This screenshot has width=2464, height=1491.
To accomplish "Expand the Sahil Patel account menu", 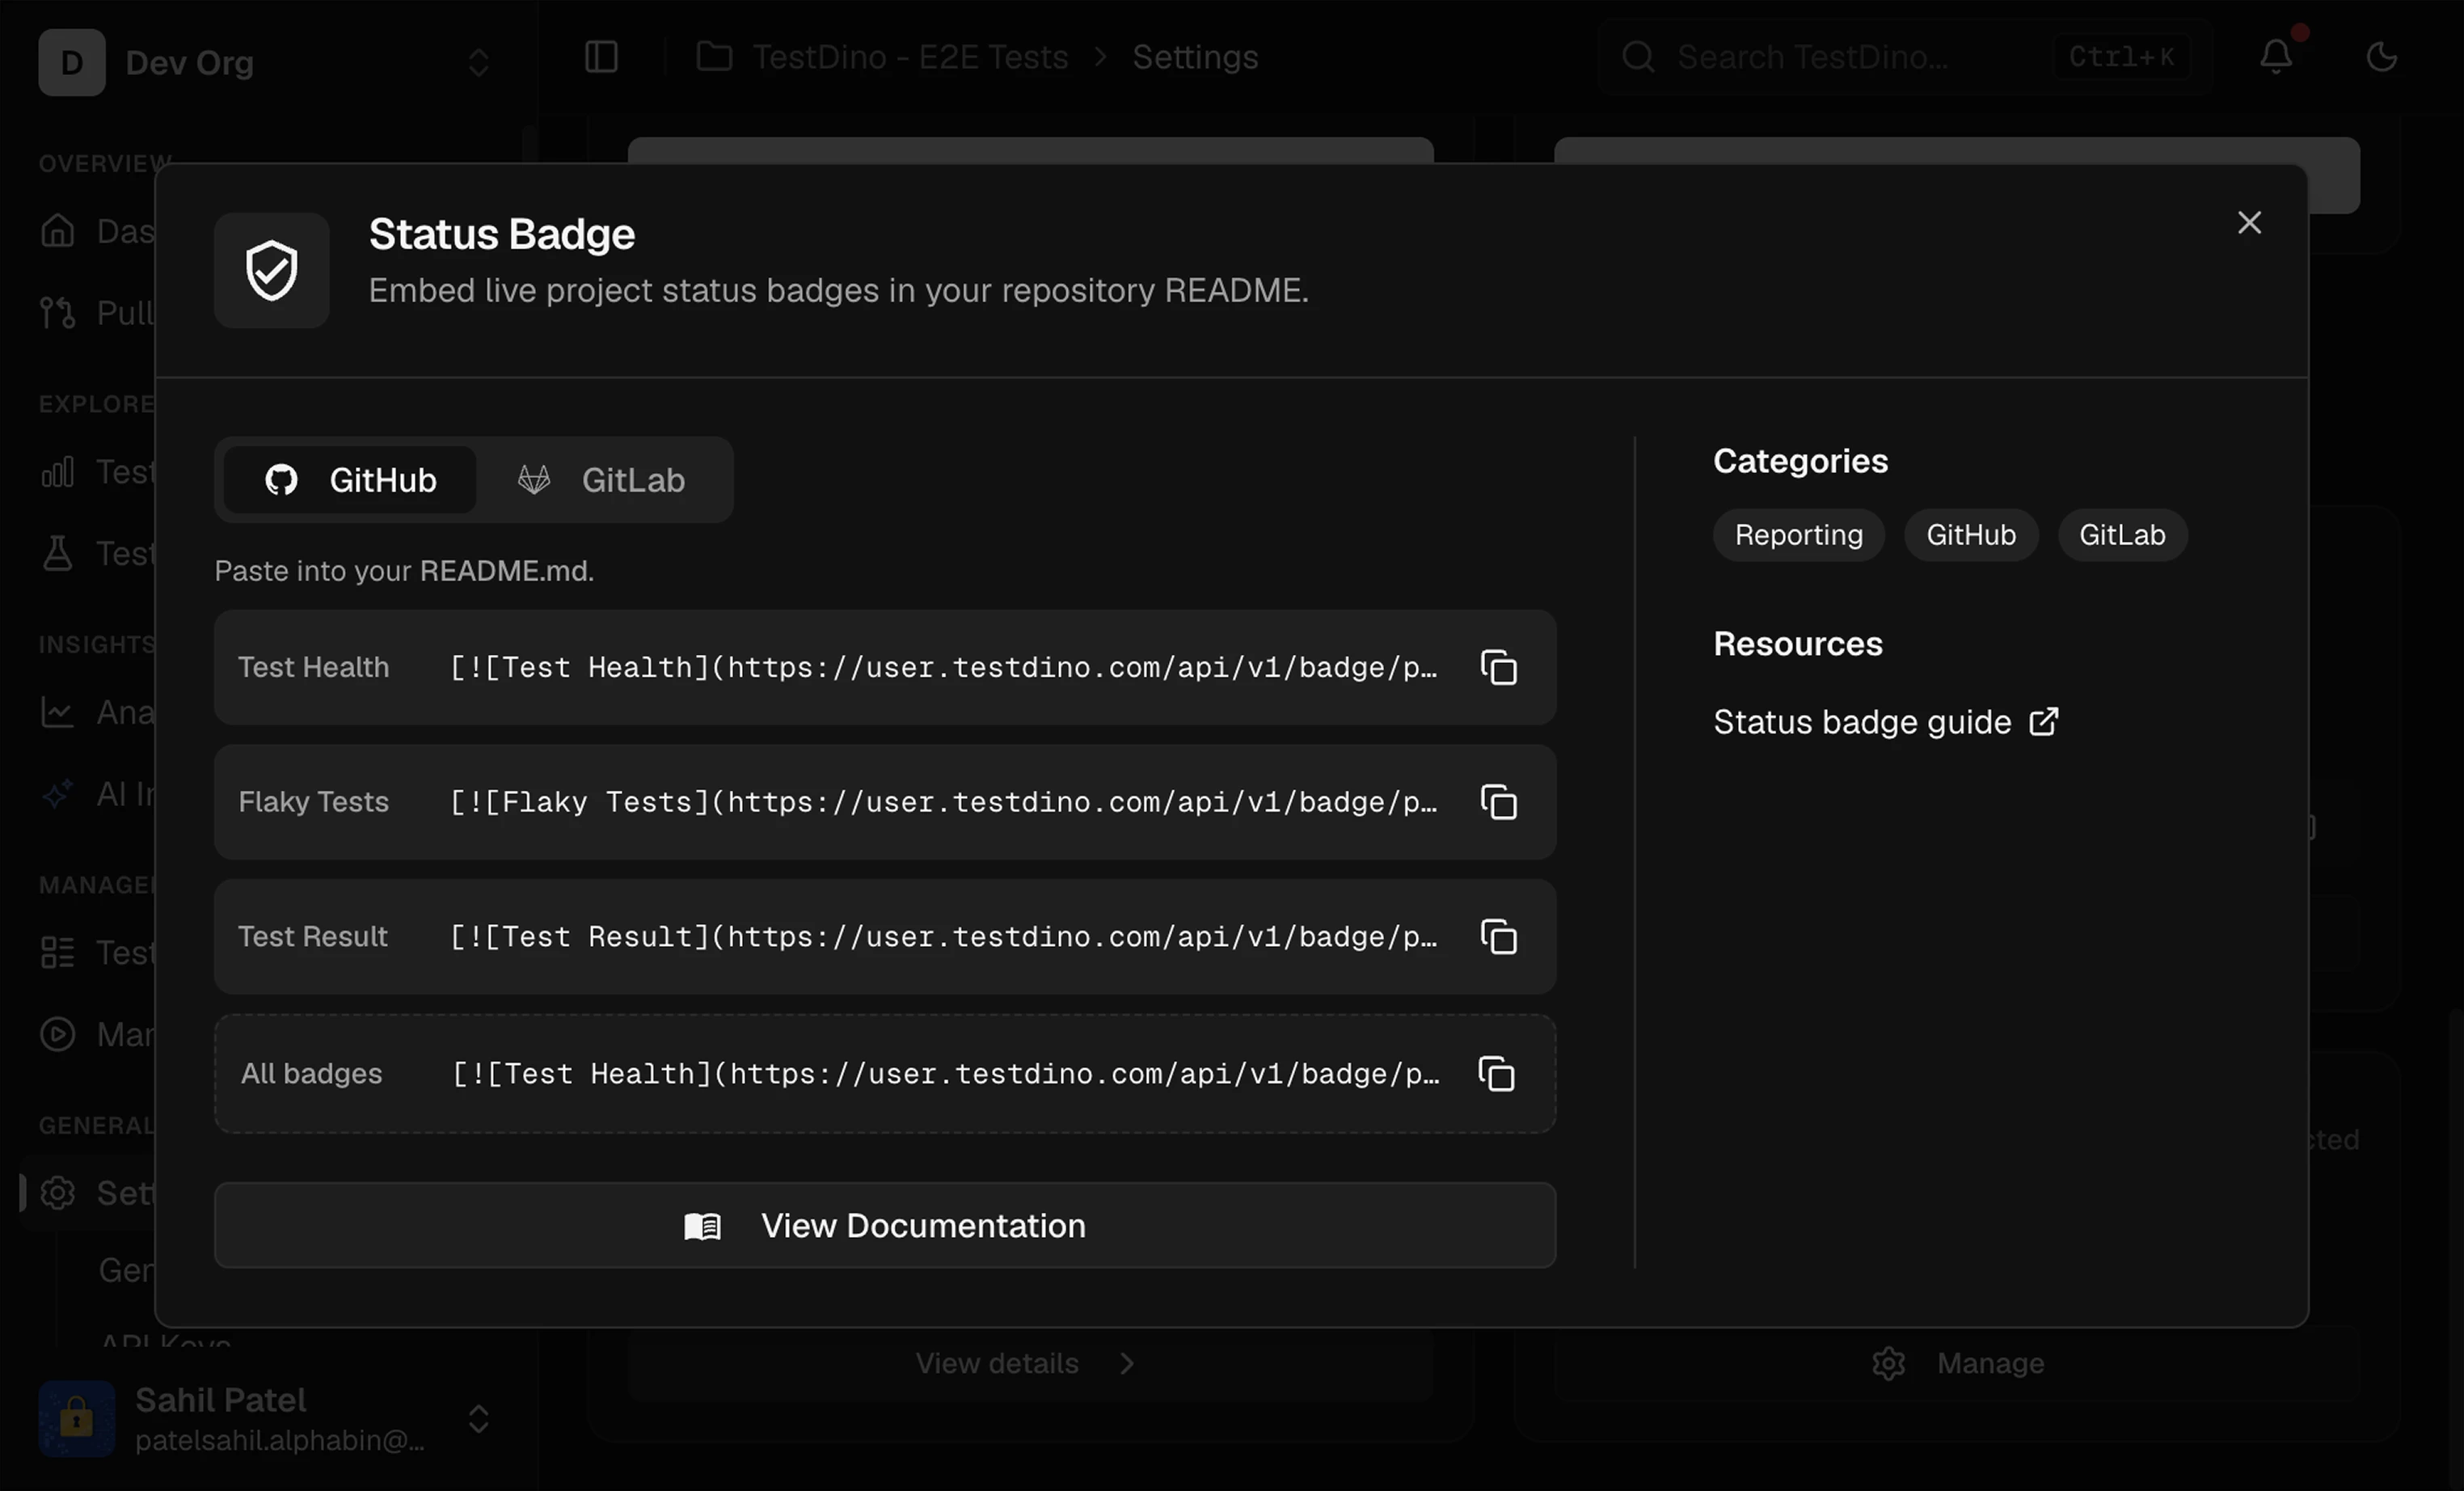I will pyautogui.click(x=478, y=1419).
